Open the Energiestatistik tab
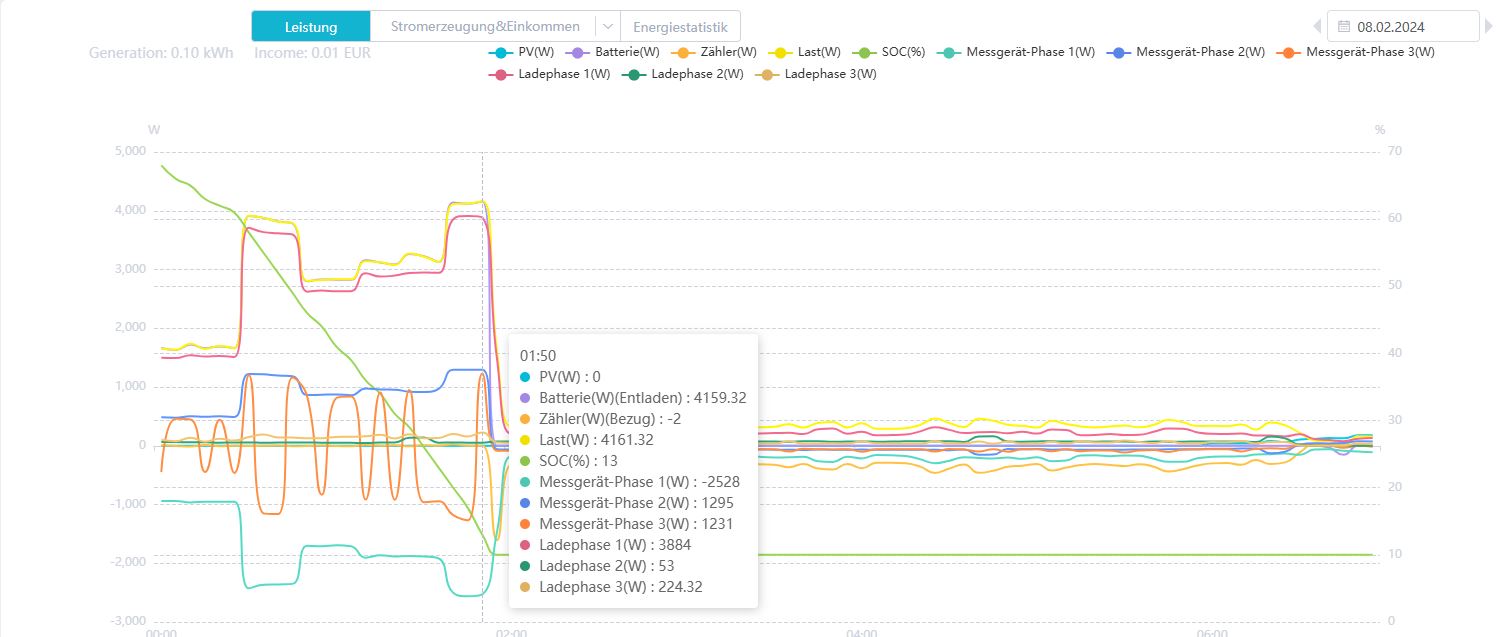This screenshot has width=1499, height=637. pos(680,27)
